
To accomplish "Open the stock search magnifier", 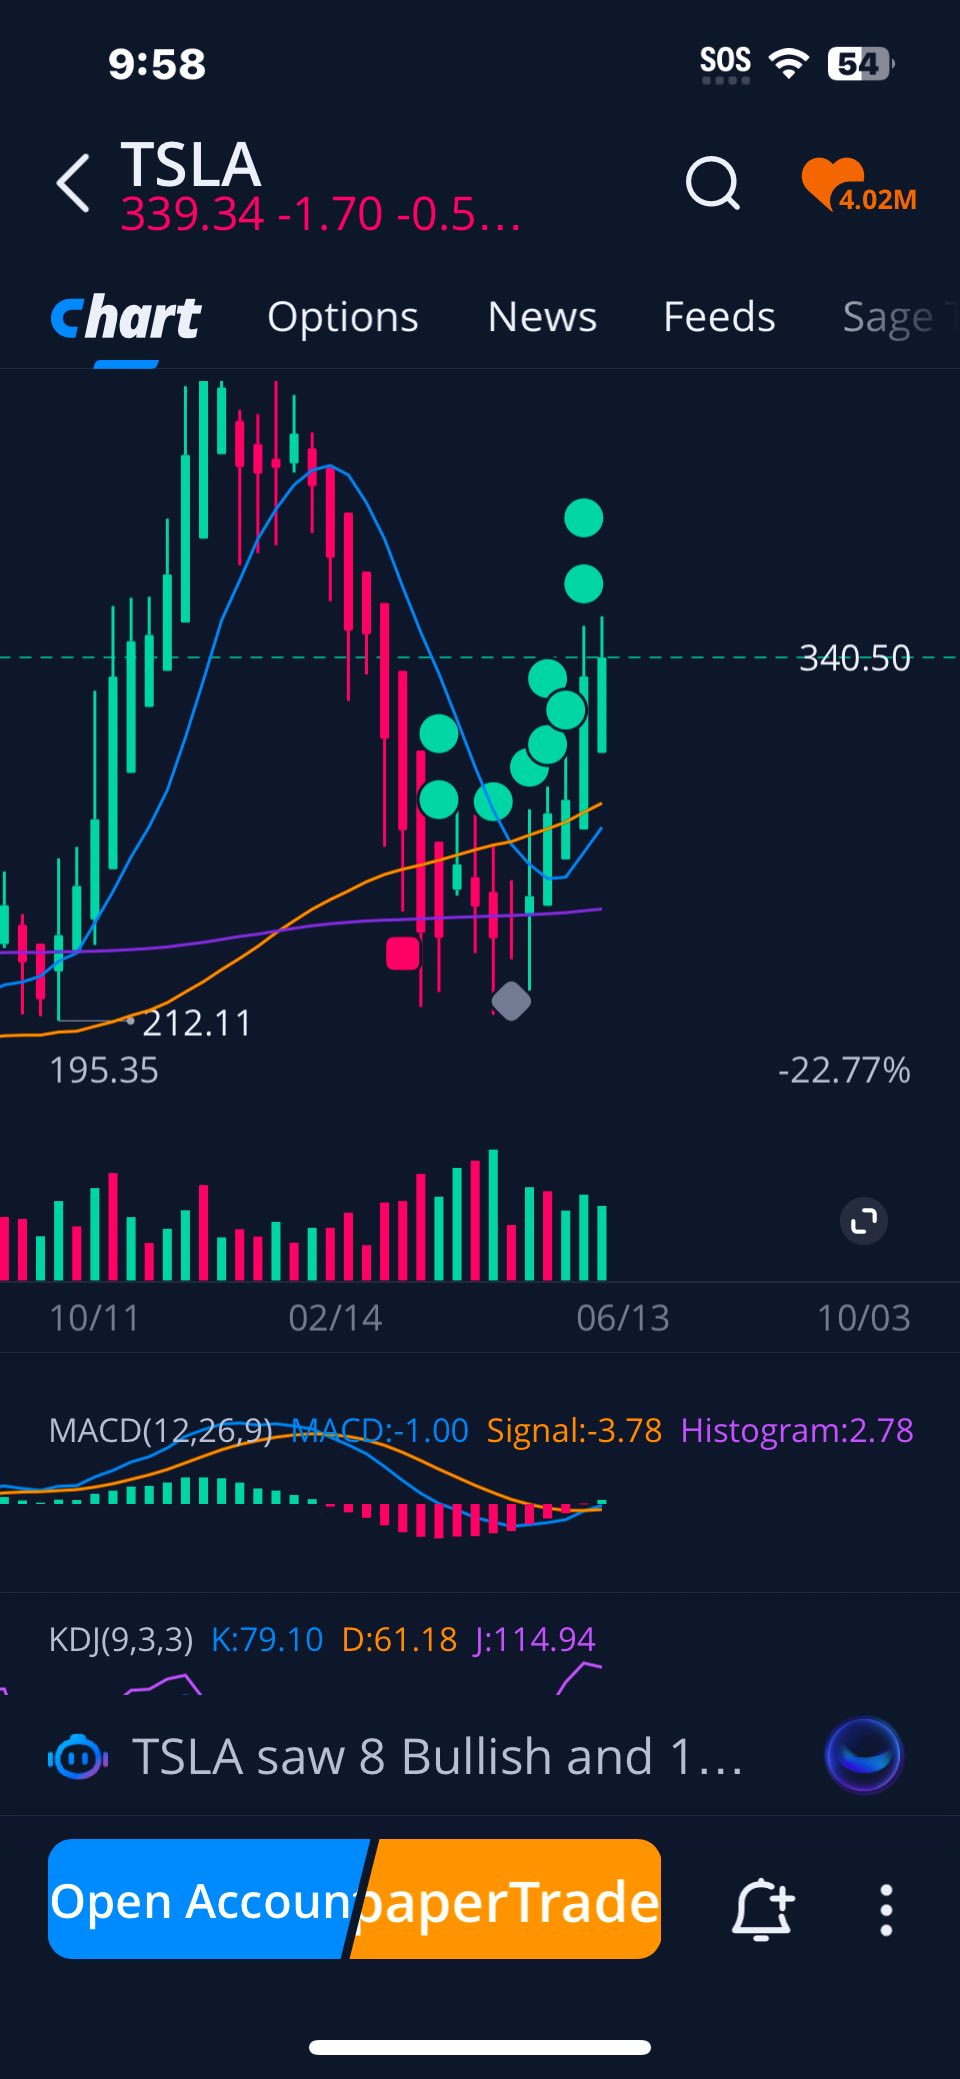I will [712, 183].
